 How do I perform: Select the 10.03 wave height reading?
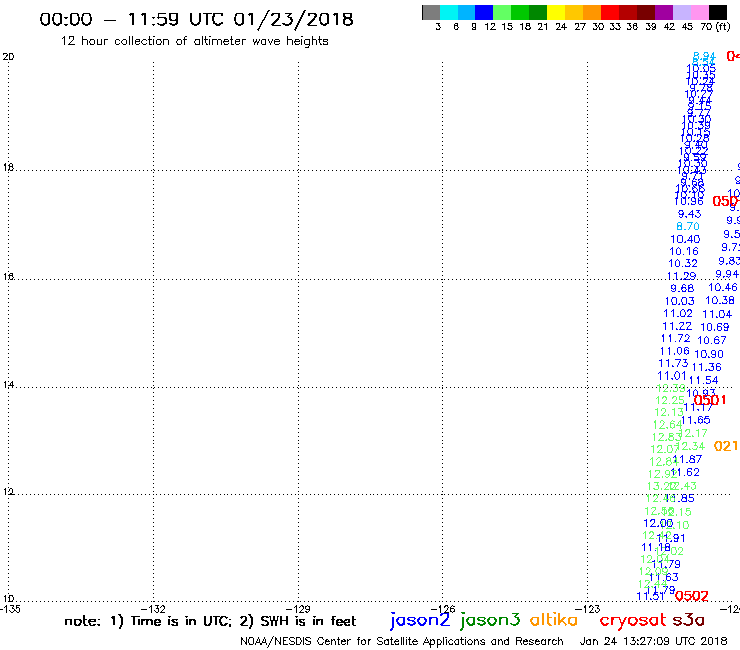pyautogui.click(x=680, y=301)
